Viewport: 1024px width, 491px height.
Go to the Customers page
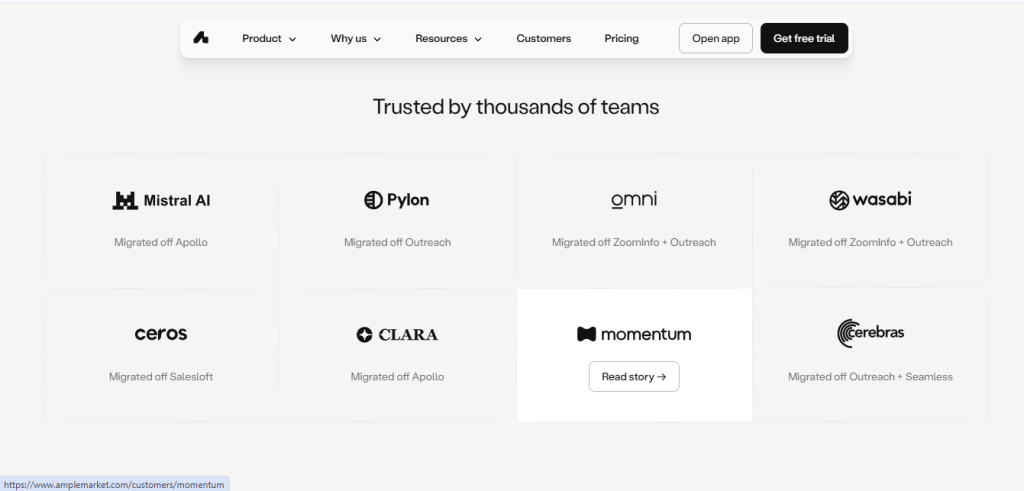(x=543, y=39)
